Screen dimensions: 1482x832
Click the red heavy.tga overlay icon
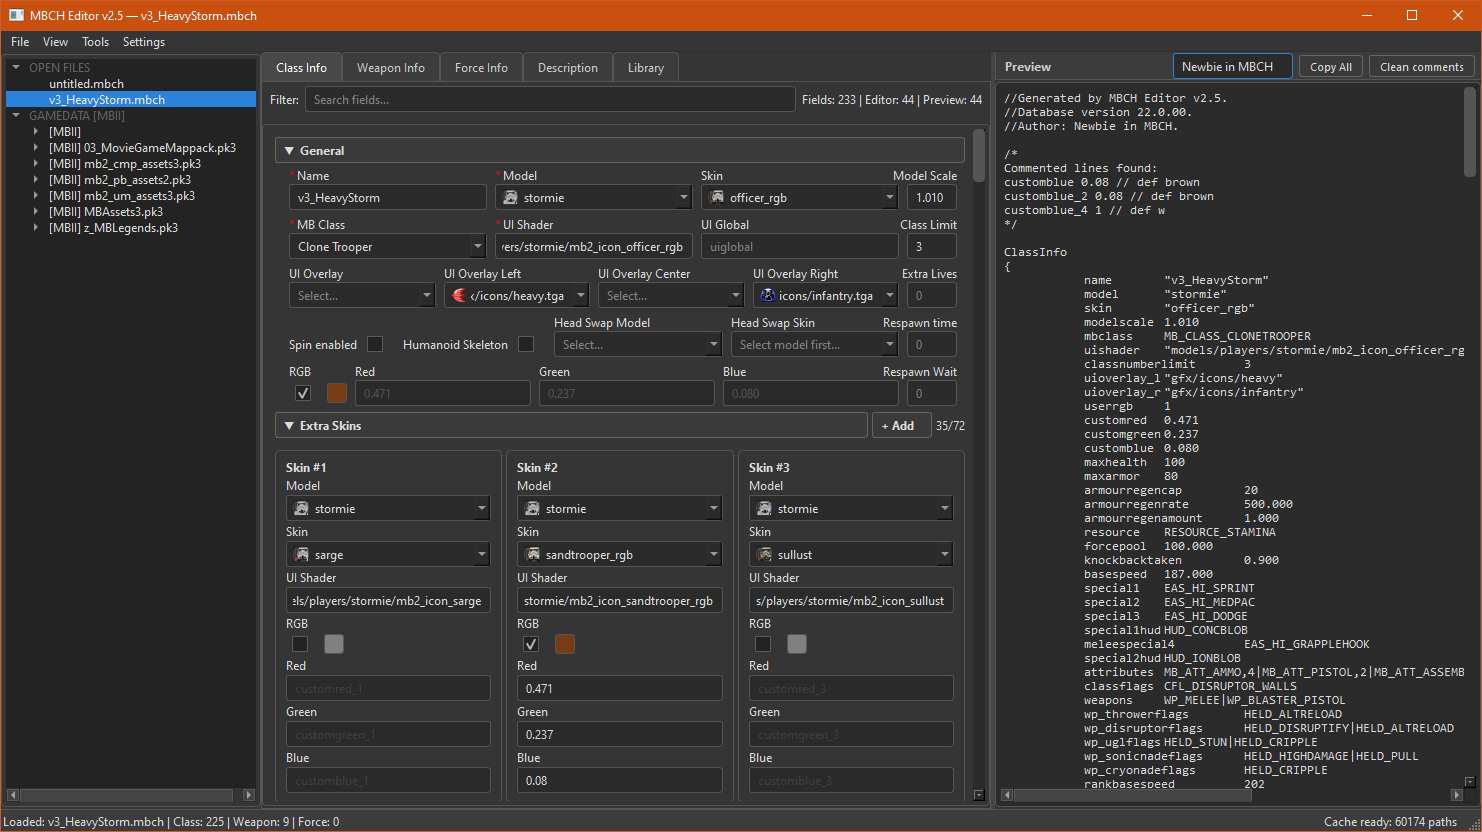pyautogui.click(x=459, y=296)
